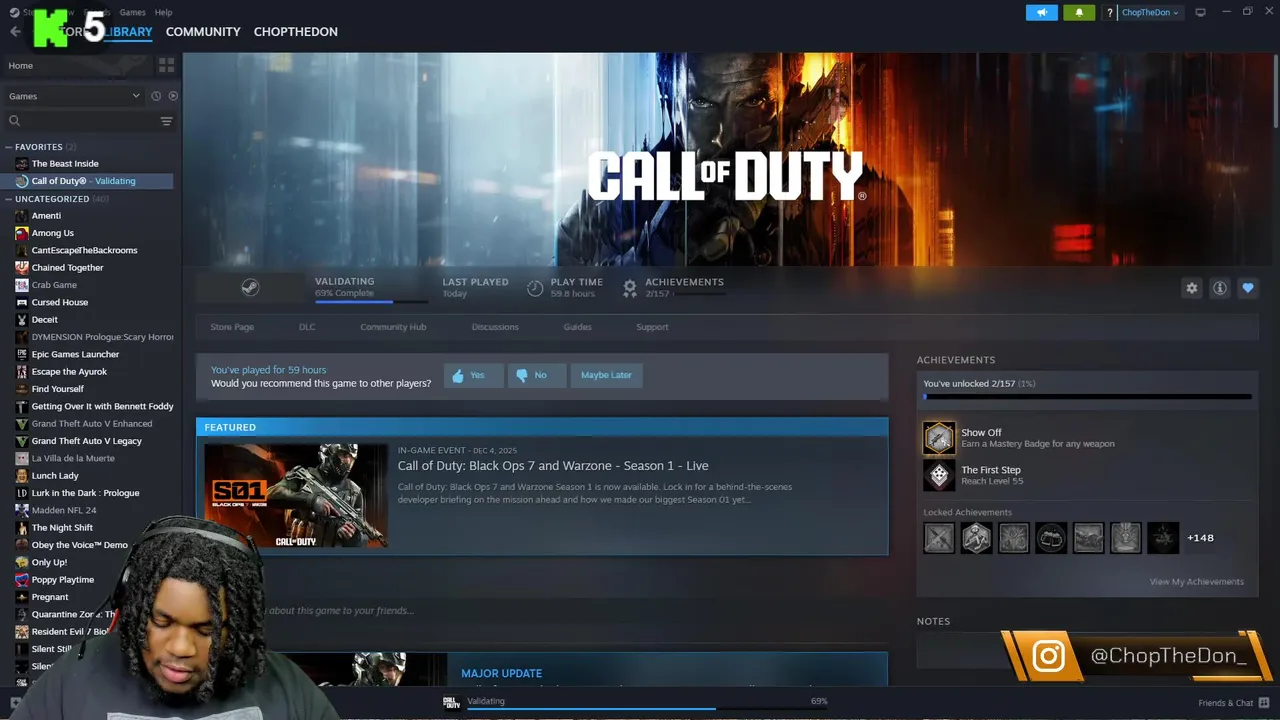This screenshot has width=1280, height=720.
Task: Click the achievements gear icon in stats bar
Action: point(629,288)
